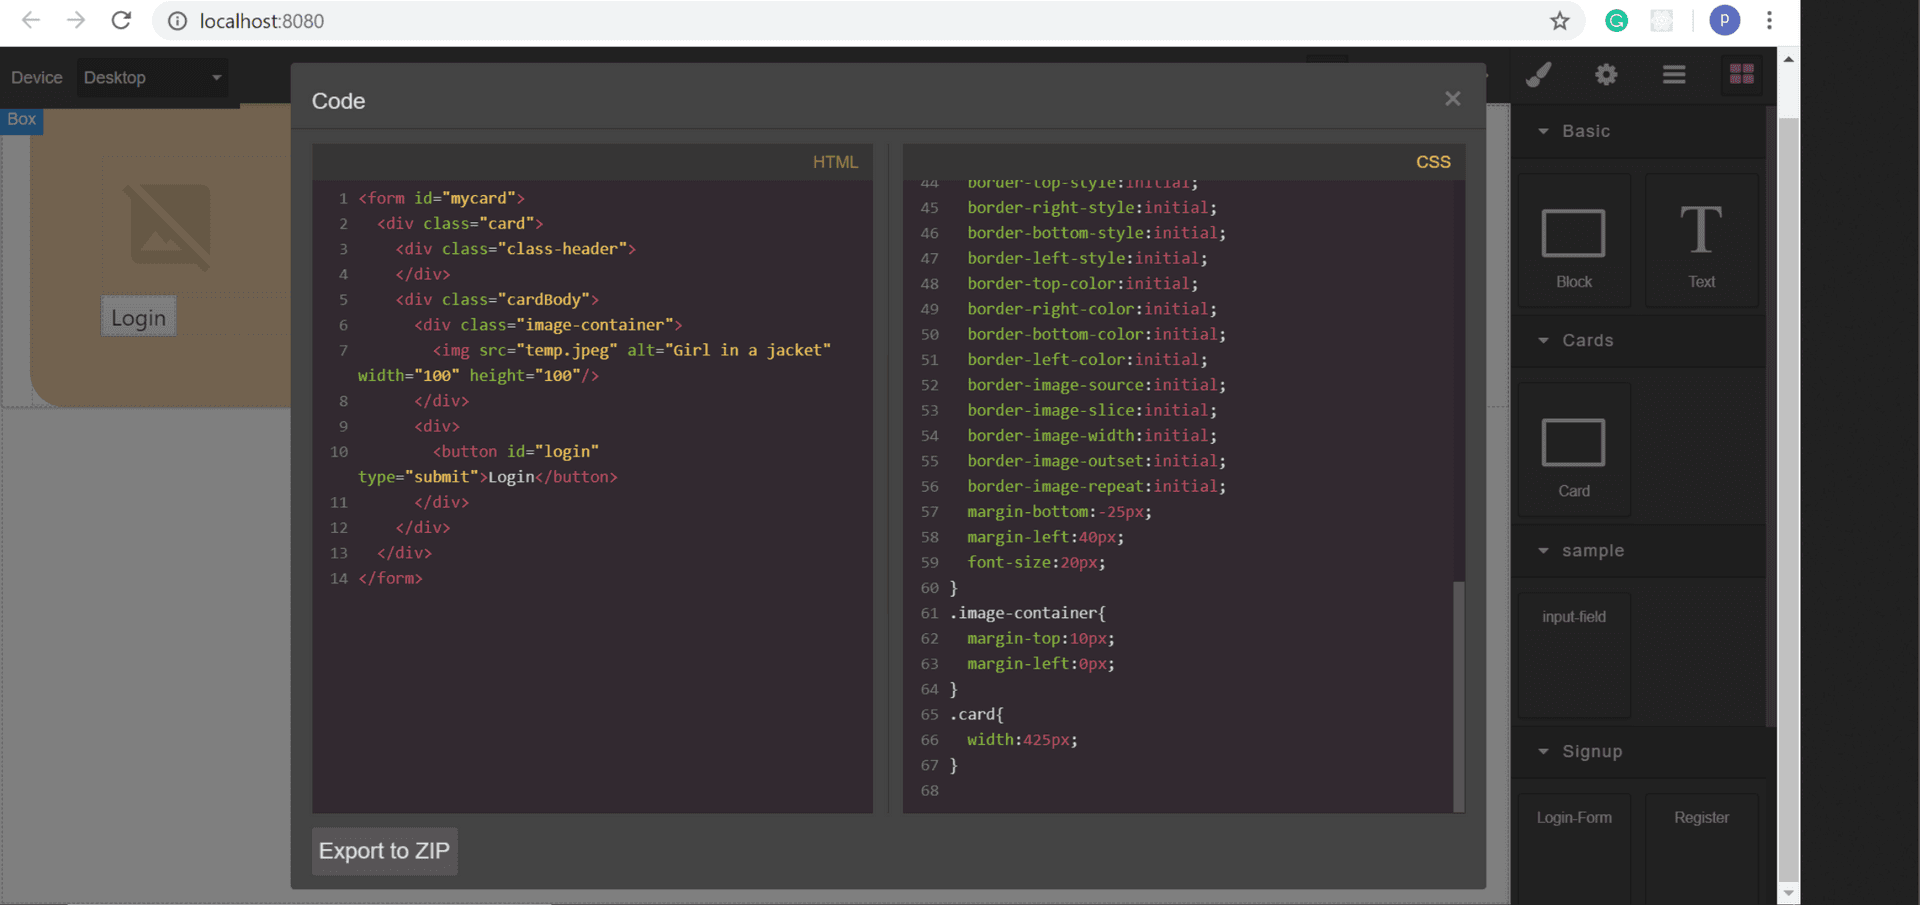Collapse the sample category
Image resolution: width=1920 pixels, height=905 pixels.
(1592, 551)
